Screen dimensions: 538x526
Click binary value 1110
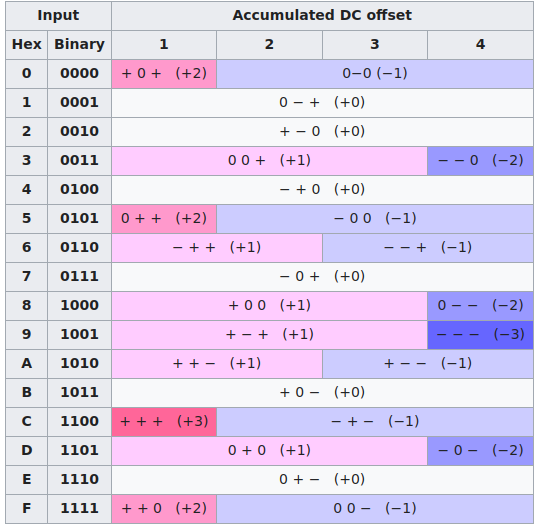click(x=79, y=480)
